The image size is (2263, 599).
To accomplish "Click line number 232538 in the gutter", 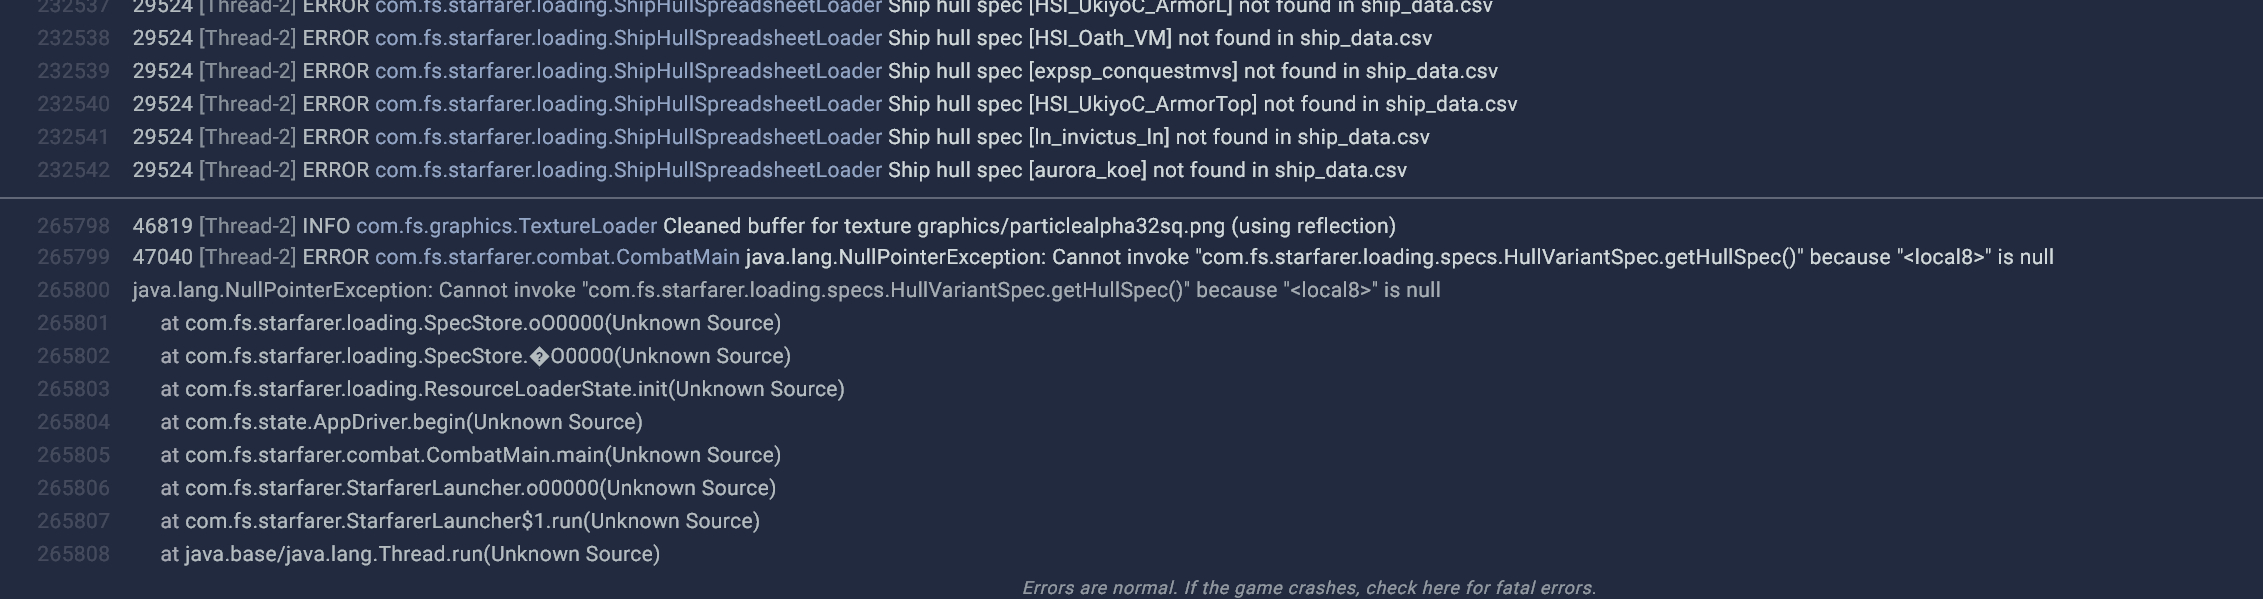I will click(x=73, y=38).
